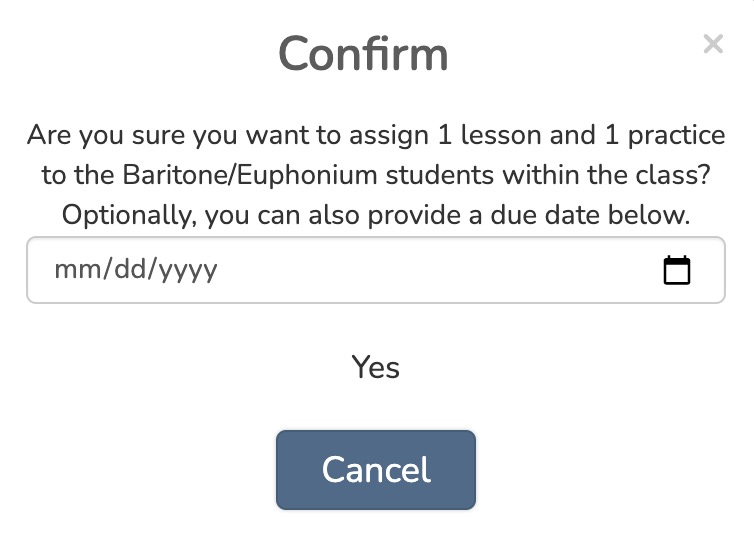Click empty space right of yyyy in date box
This screenshot has width=754, height=538.
coord(430,270)
